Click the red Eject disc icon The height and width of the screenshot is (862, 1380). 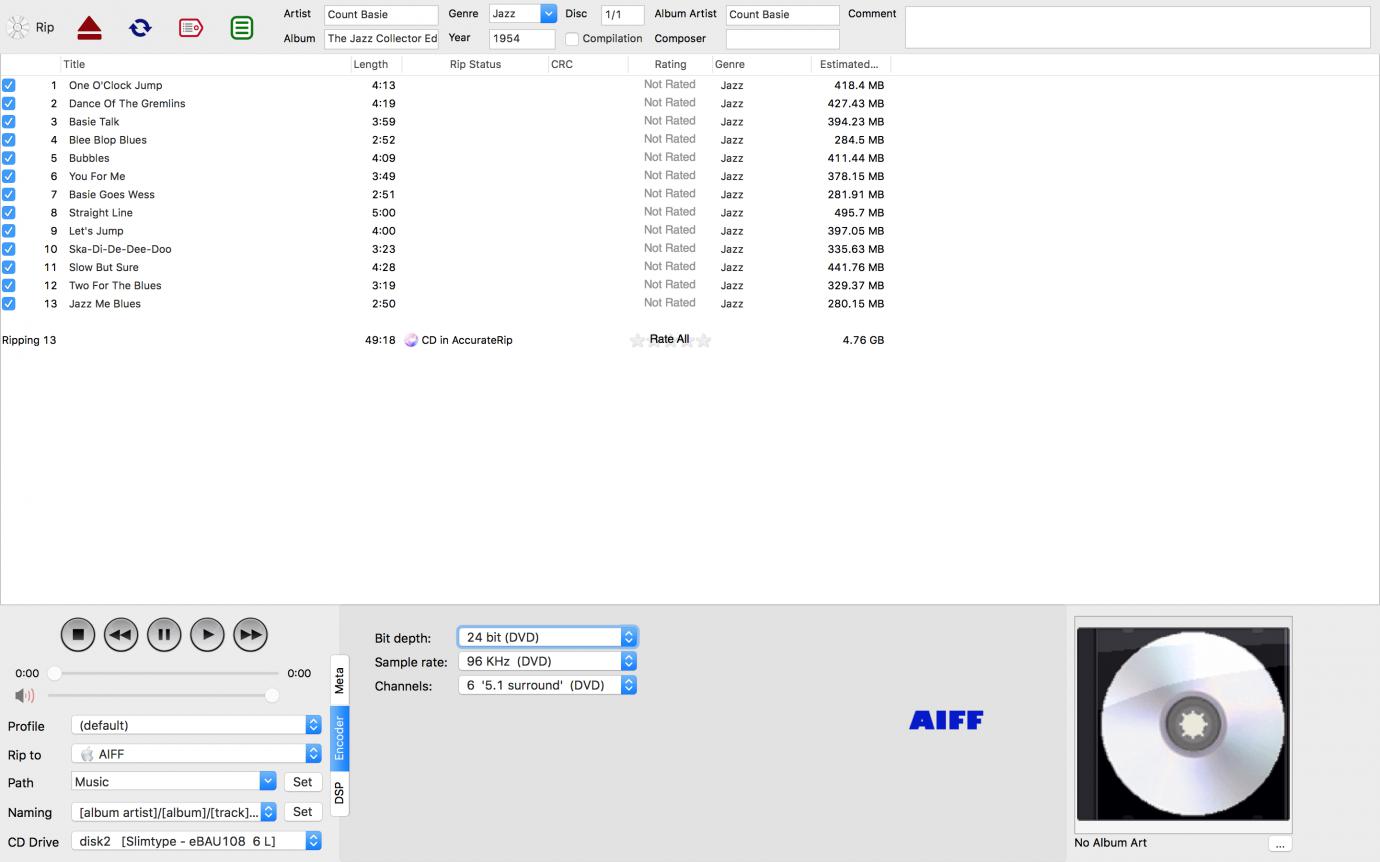[x=89, y=28]
